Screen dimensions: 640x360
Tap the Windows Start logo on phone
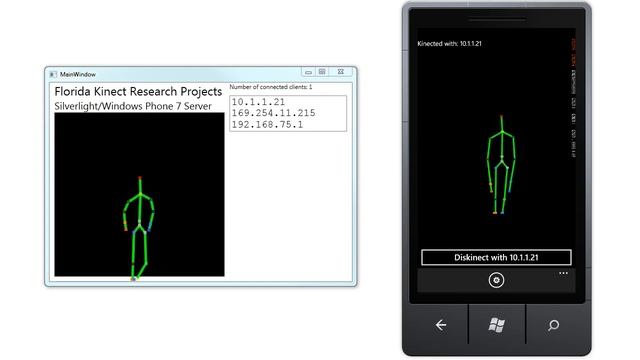[497, 325]
